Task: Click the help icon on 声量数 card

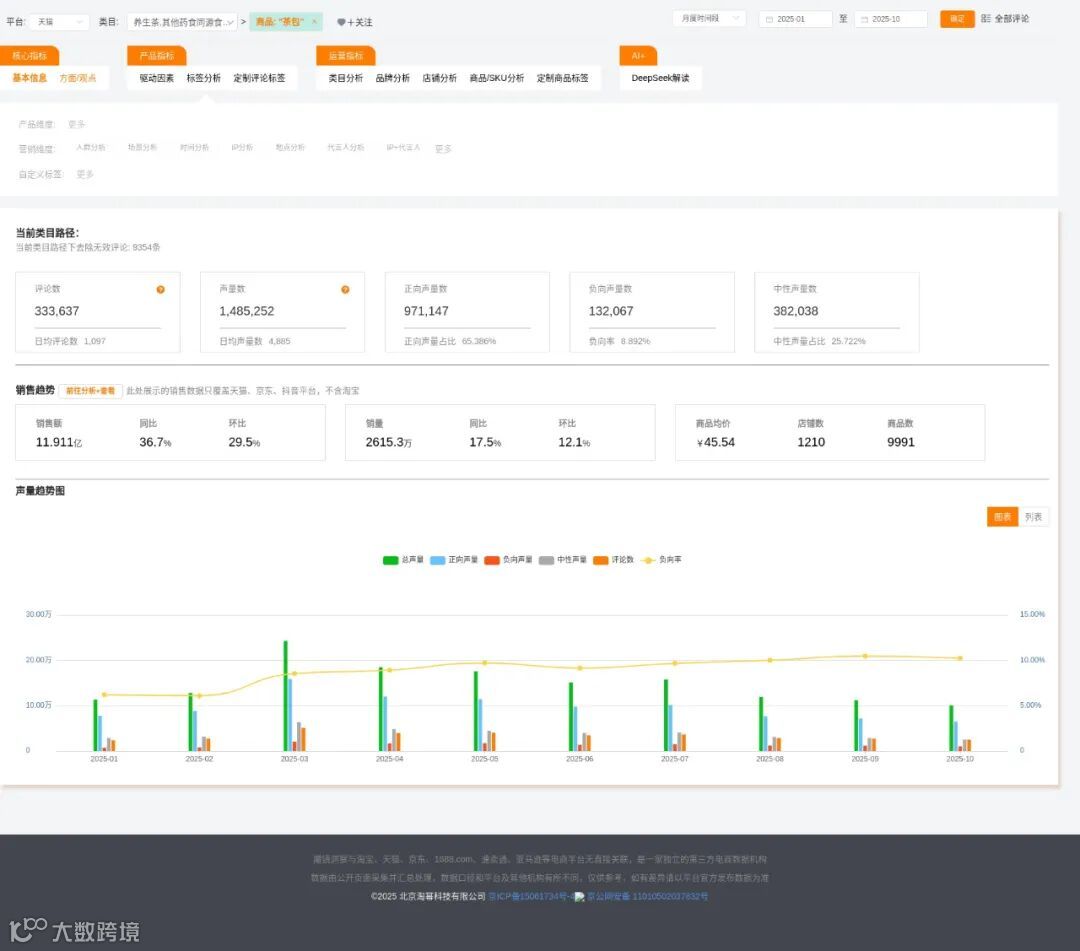Action: (345, 290)
